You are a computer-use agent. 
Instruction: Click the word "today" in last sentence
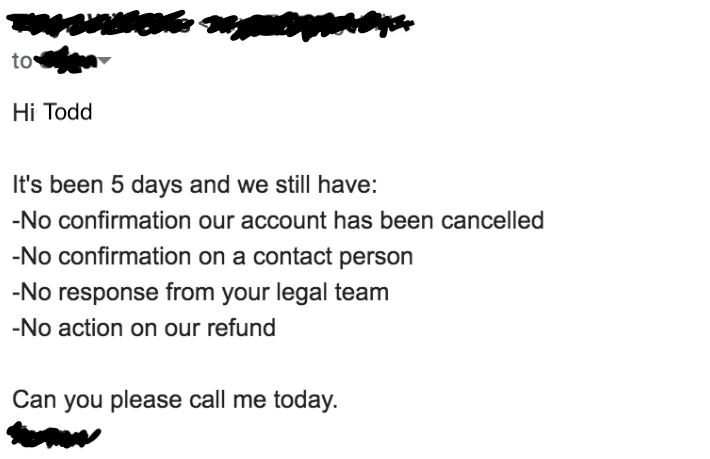coord(307,401)
